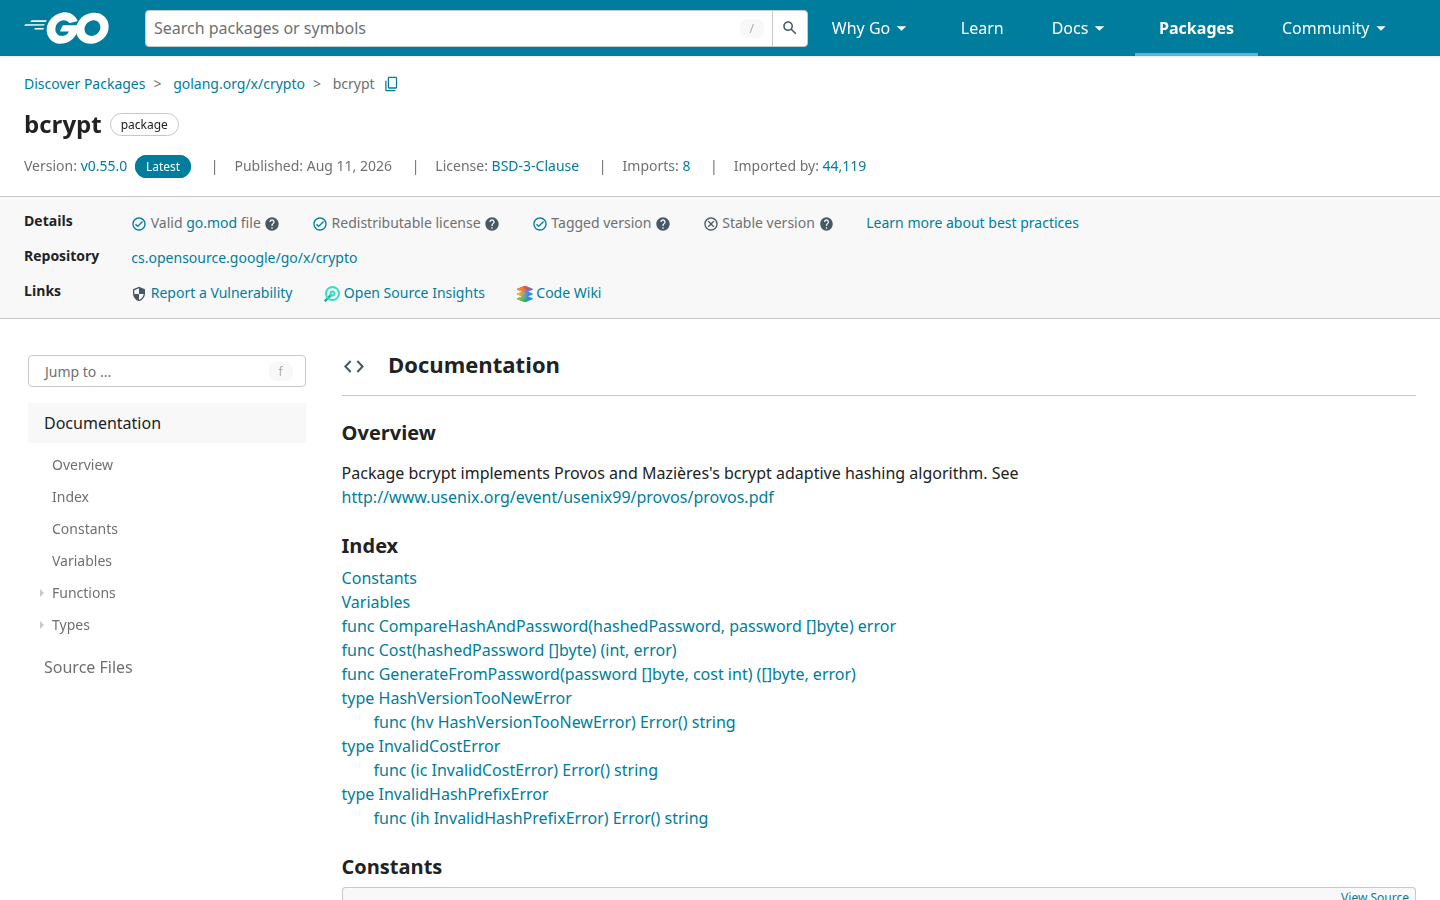Screen dimensions: 1440x900
Task: Open type InvalidCostError index entry
Action: [421, 746]
